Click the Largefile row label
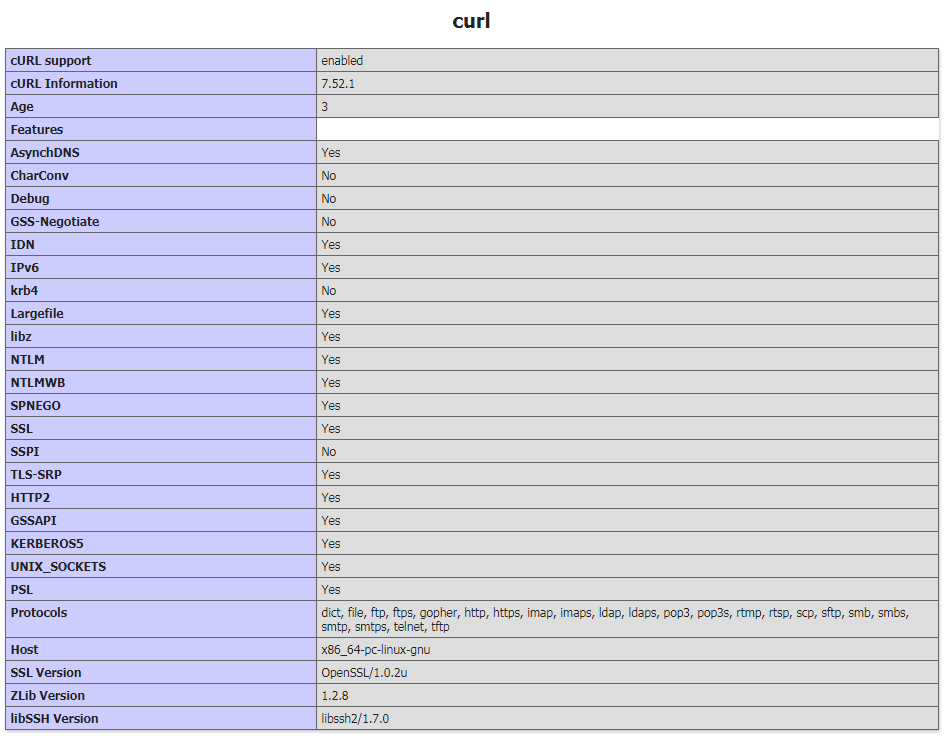Screen dimensions: 951x743 [x=37, y=314]
